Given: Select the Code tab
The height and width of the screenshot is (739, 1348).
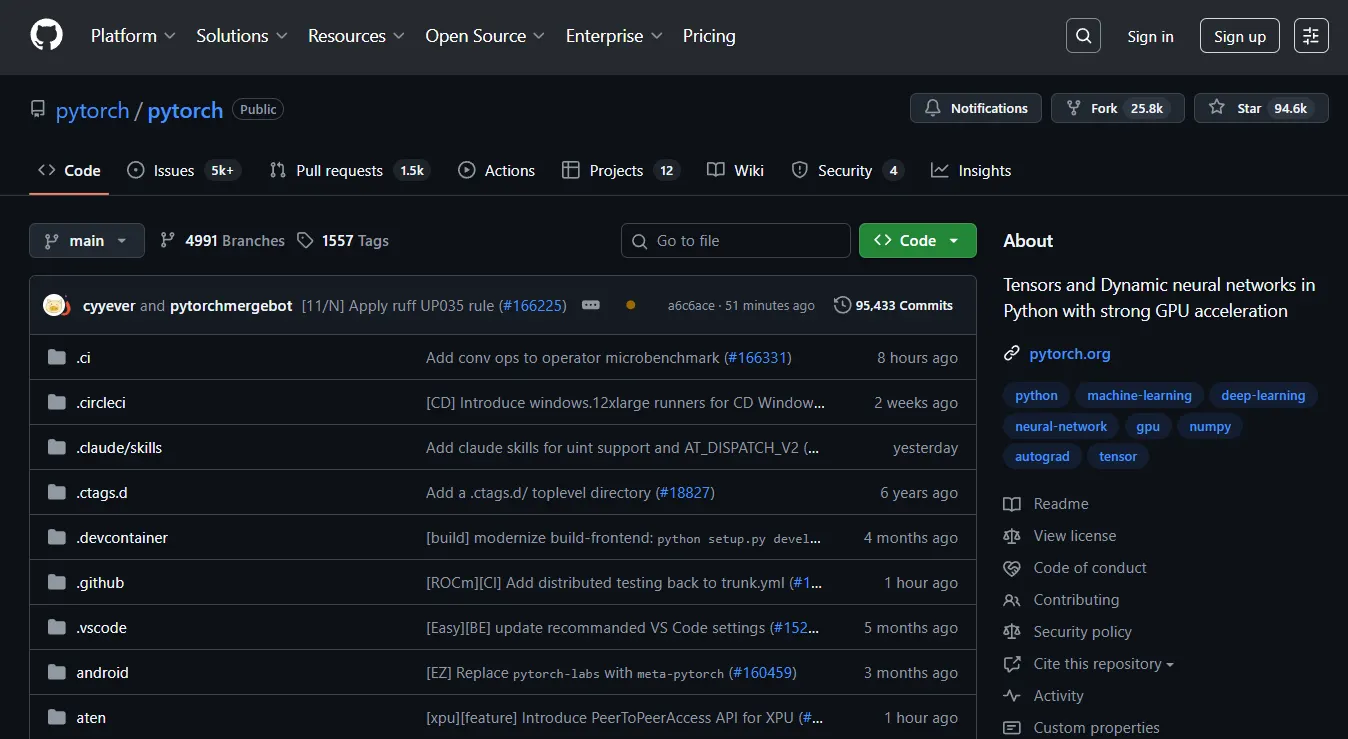Looking at the screenshot, I should click(x=69, y=170).
